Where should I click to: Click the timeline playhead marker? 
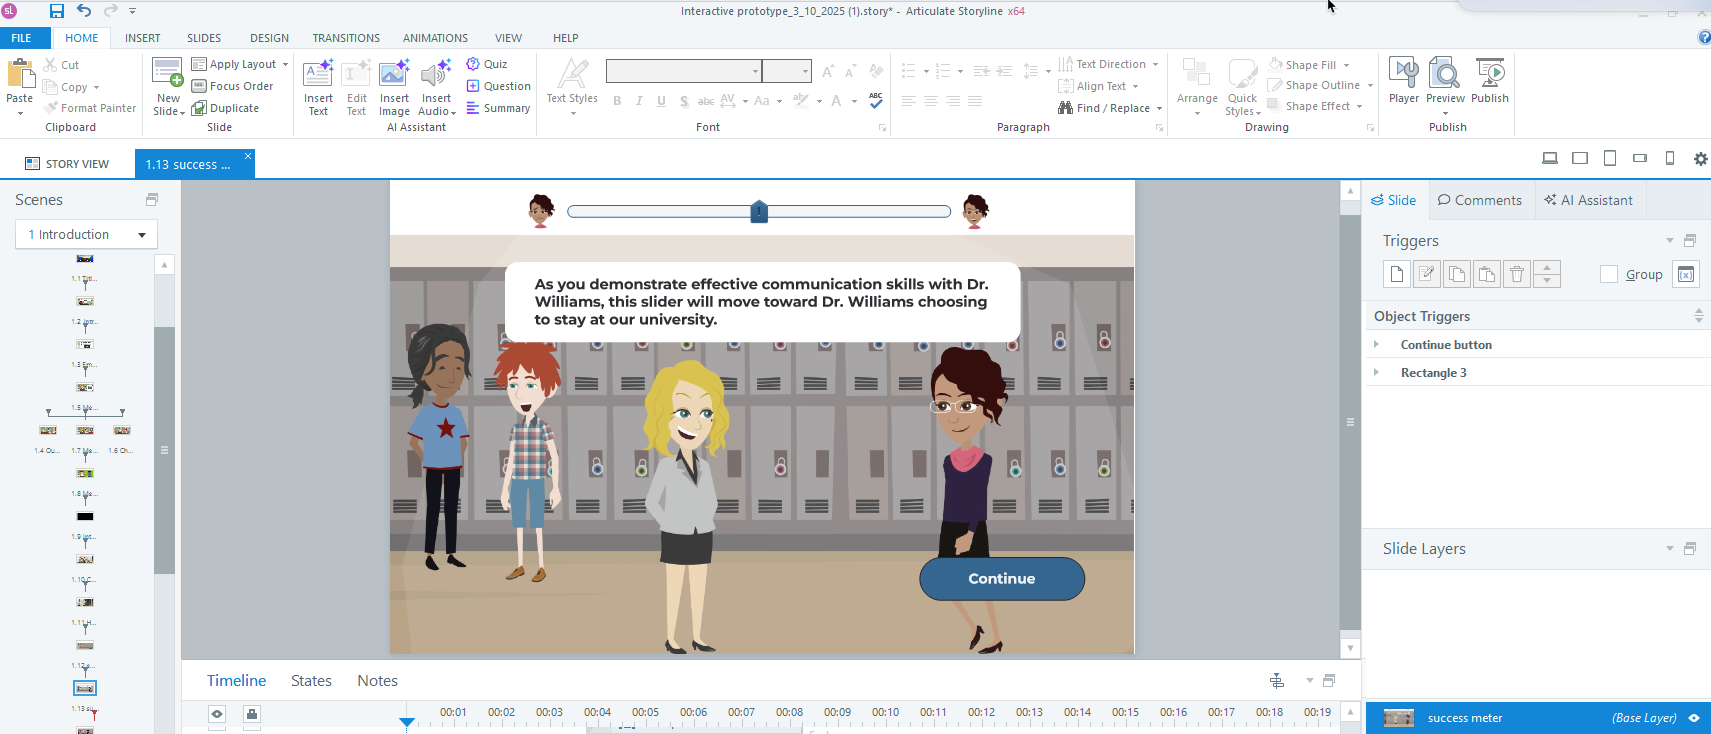coord(406,722)
